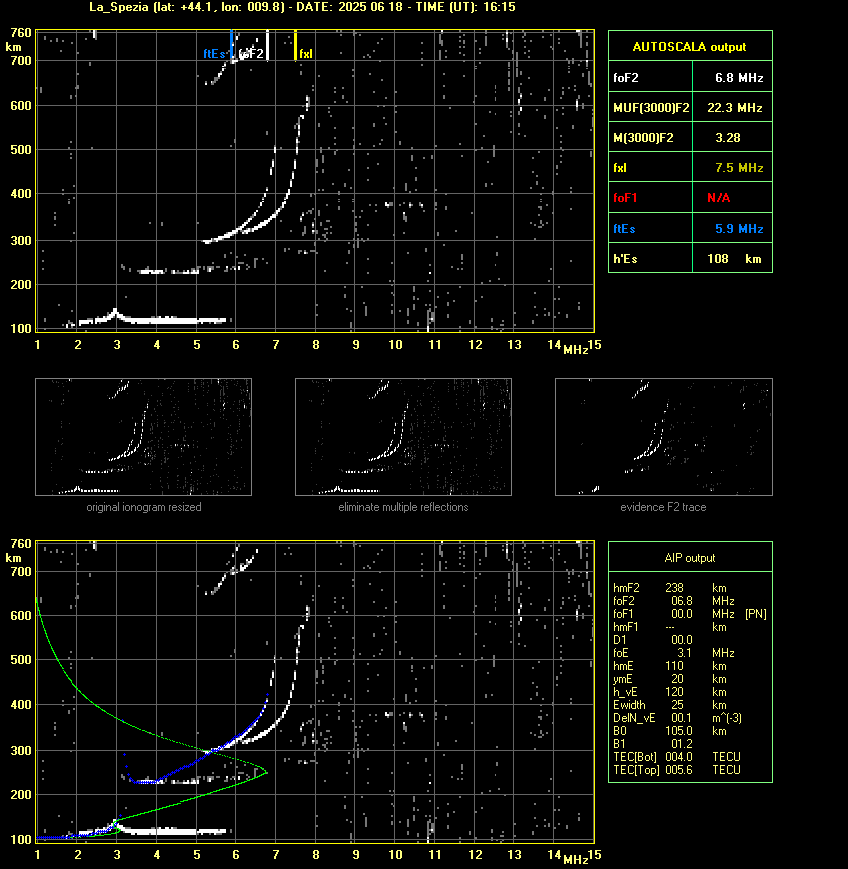Viewport: 848px width, 869px height.
Task: Click the foE value '3.1' in AIP output
Action: (685, 653)
